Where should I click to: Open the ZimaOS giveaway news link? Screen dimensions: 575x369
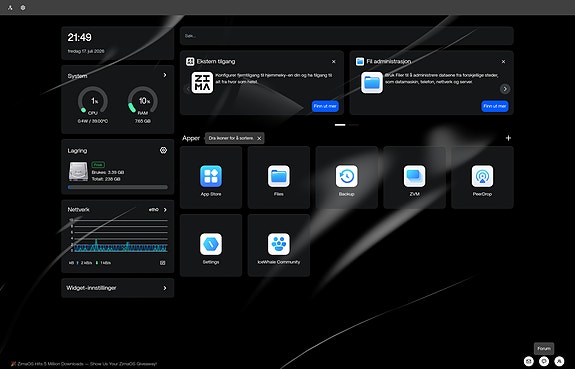tap(84, 364)
